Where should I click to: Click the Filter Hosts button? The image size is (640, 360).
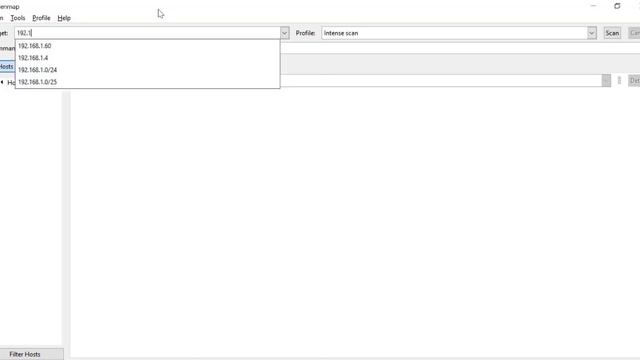(31, 354)
